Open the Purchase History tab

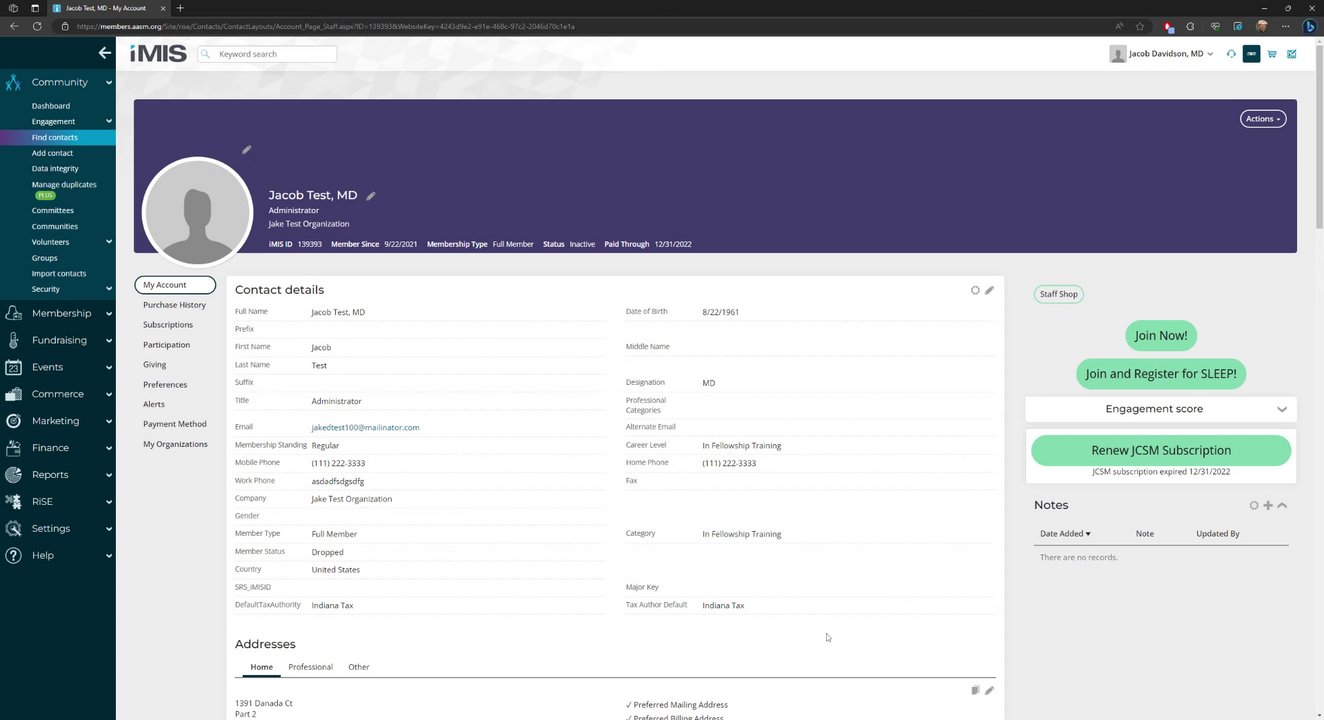coord(174,305)
